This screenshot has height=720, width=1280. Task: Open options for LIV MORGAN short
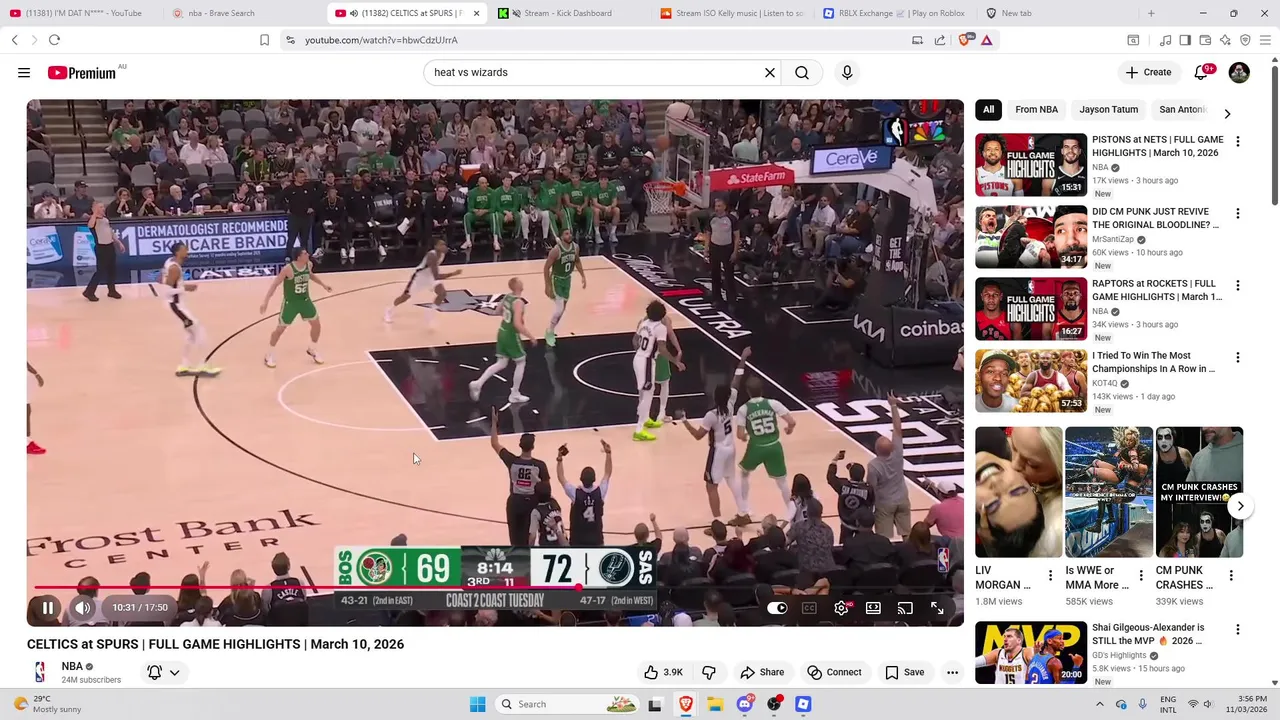click(1050, 575)
